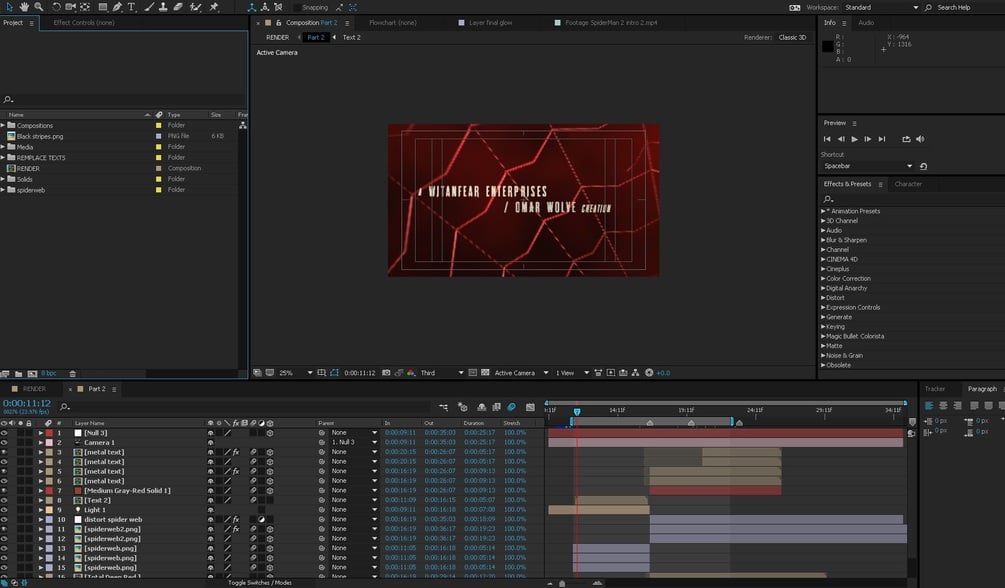Select the Eraser tool
This screenshot has width=1005, height=588.
pos(178,7)
